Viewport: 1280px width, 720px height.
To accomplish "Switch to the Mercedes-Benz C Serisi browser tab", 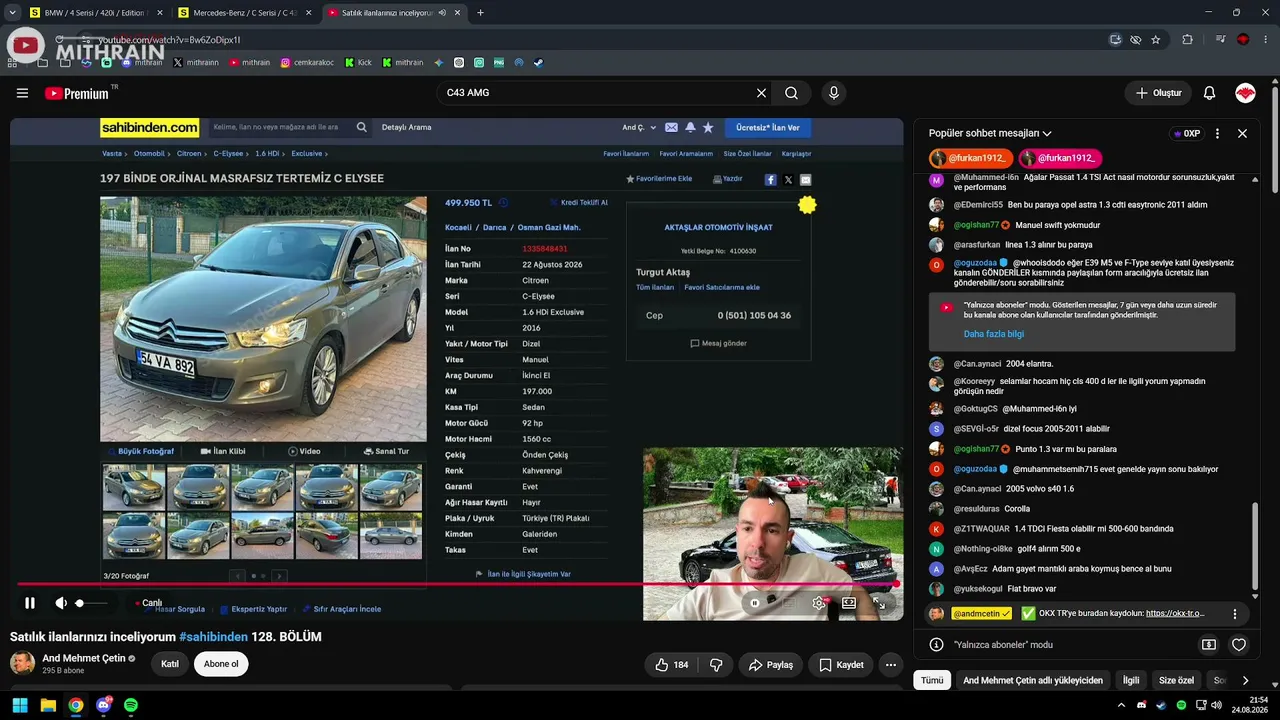I will (244, 13).
